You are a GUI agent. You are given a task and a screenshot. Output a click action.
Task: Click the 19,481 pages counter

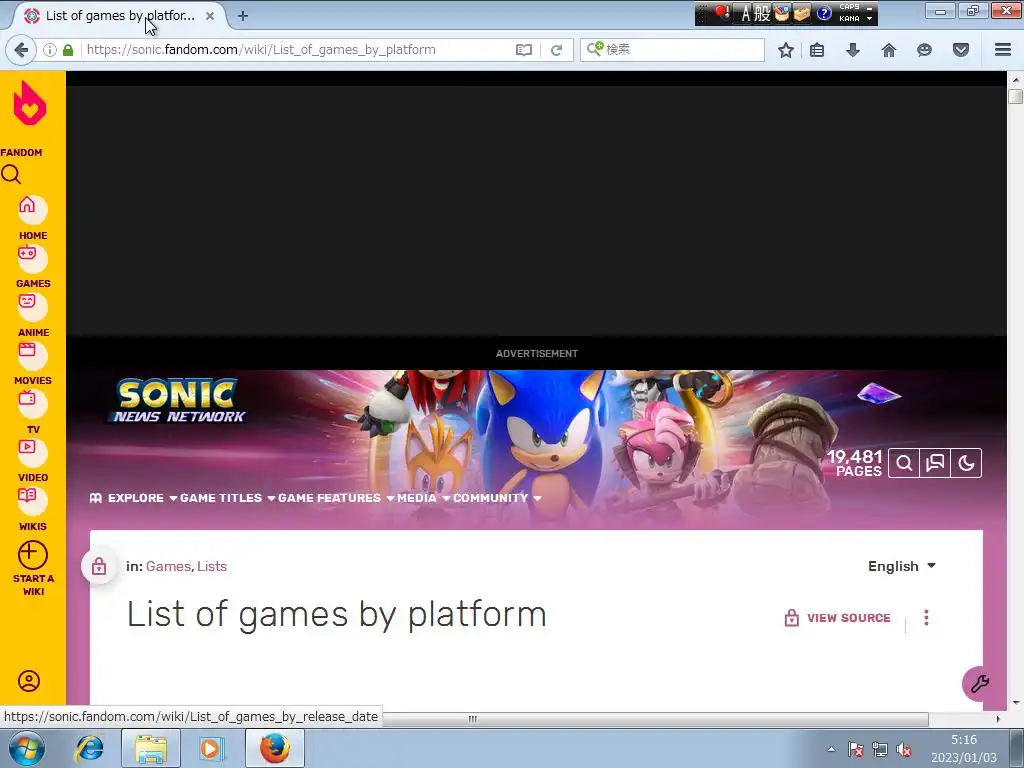click(x=854, y=463)
